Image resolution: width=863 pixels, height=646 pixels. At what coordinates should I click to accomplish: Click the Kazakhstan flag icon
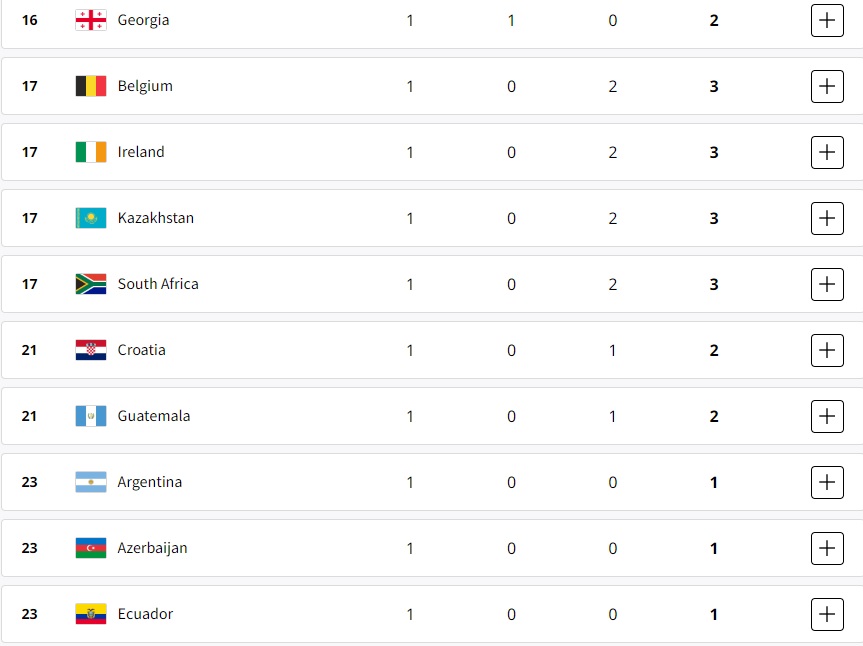click(x=91, y=218)
